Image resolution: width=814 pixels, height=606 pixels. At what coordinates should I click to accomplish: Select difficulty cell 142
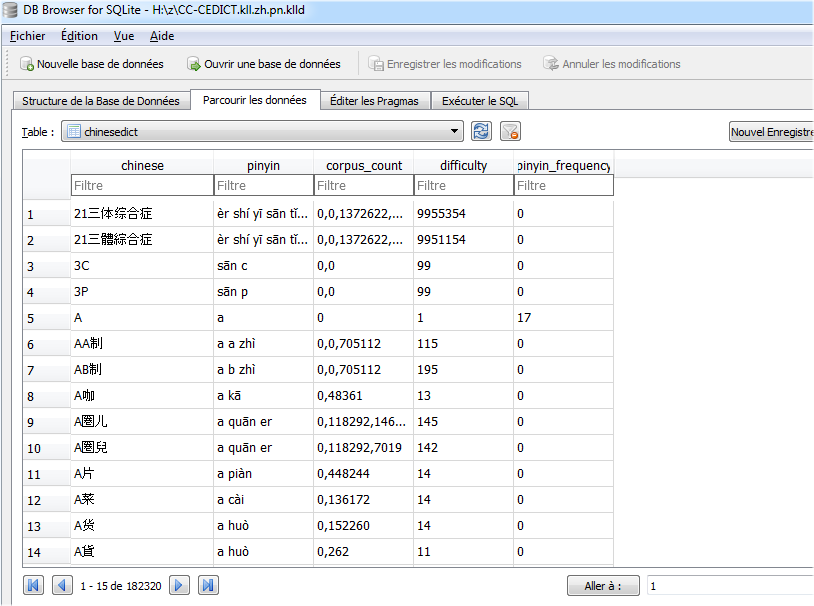click(x=464, y=447)
